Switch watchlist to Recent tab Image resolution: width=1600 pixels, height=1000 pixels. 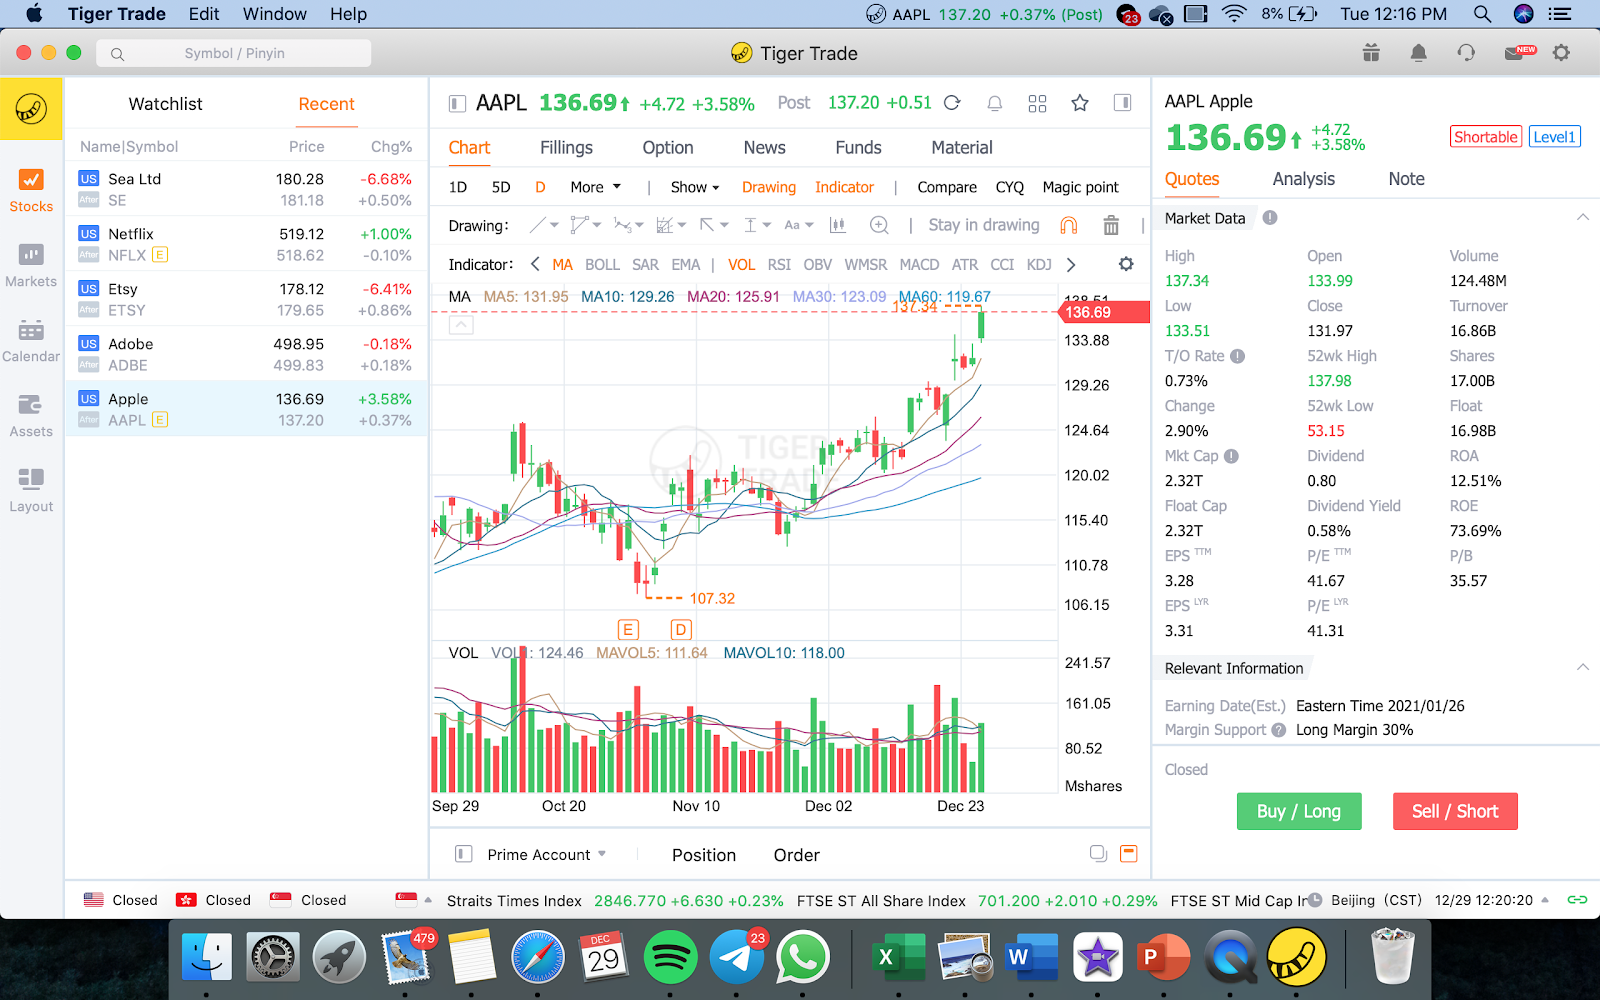[326, 104]
